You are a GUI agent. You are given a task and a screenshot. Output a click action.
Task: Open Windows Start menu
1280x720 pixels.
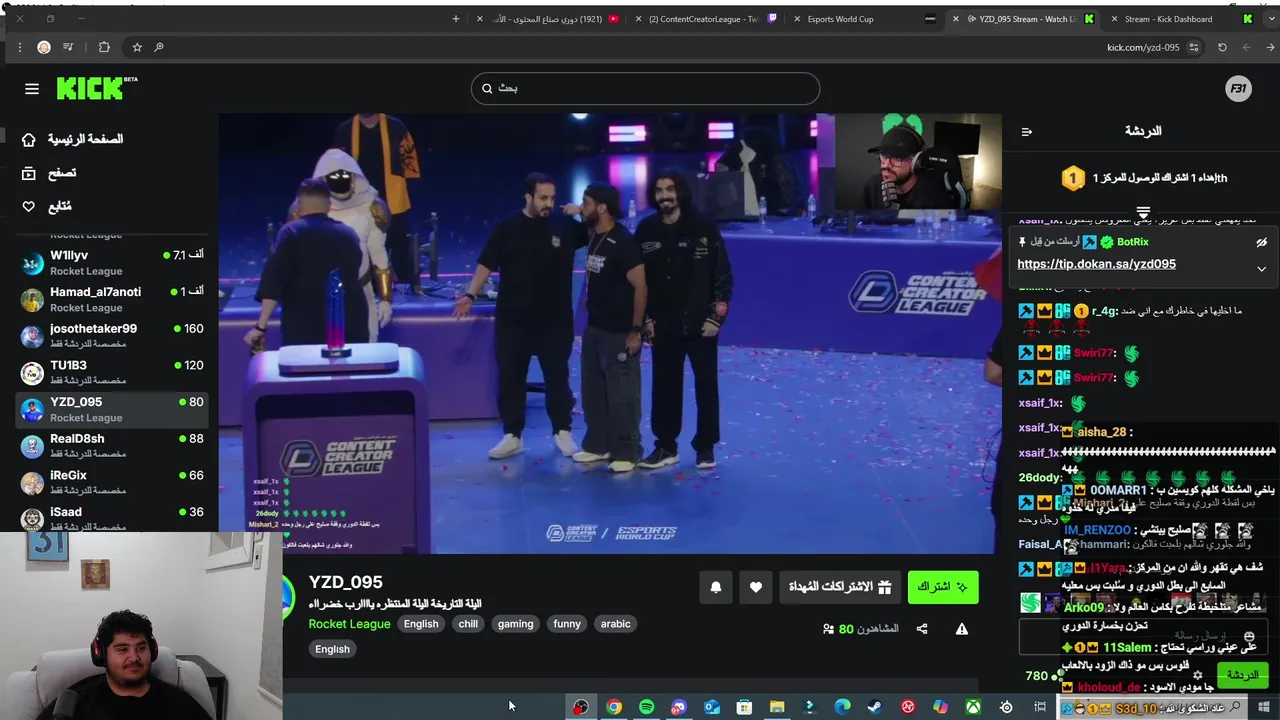[x=1264, y=707]
